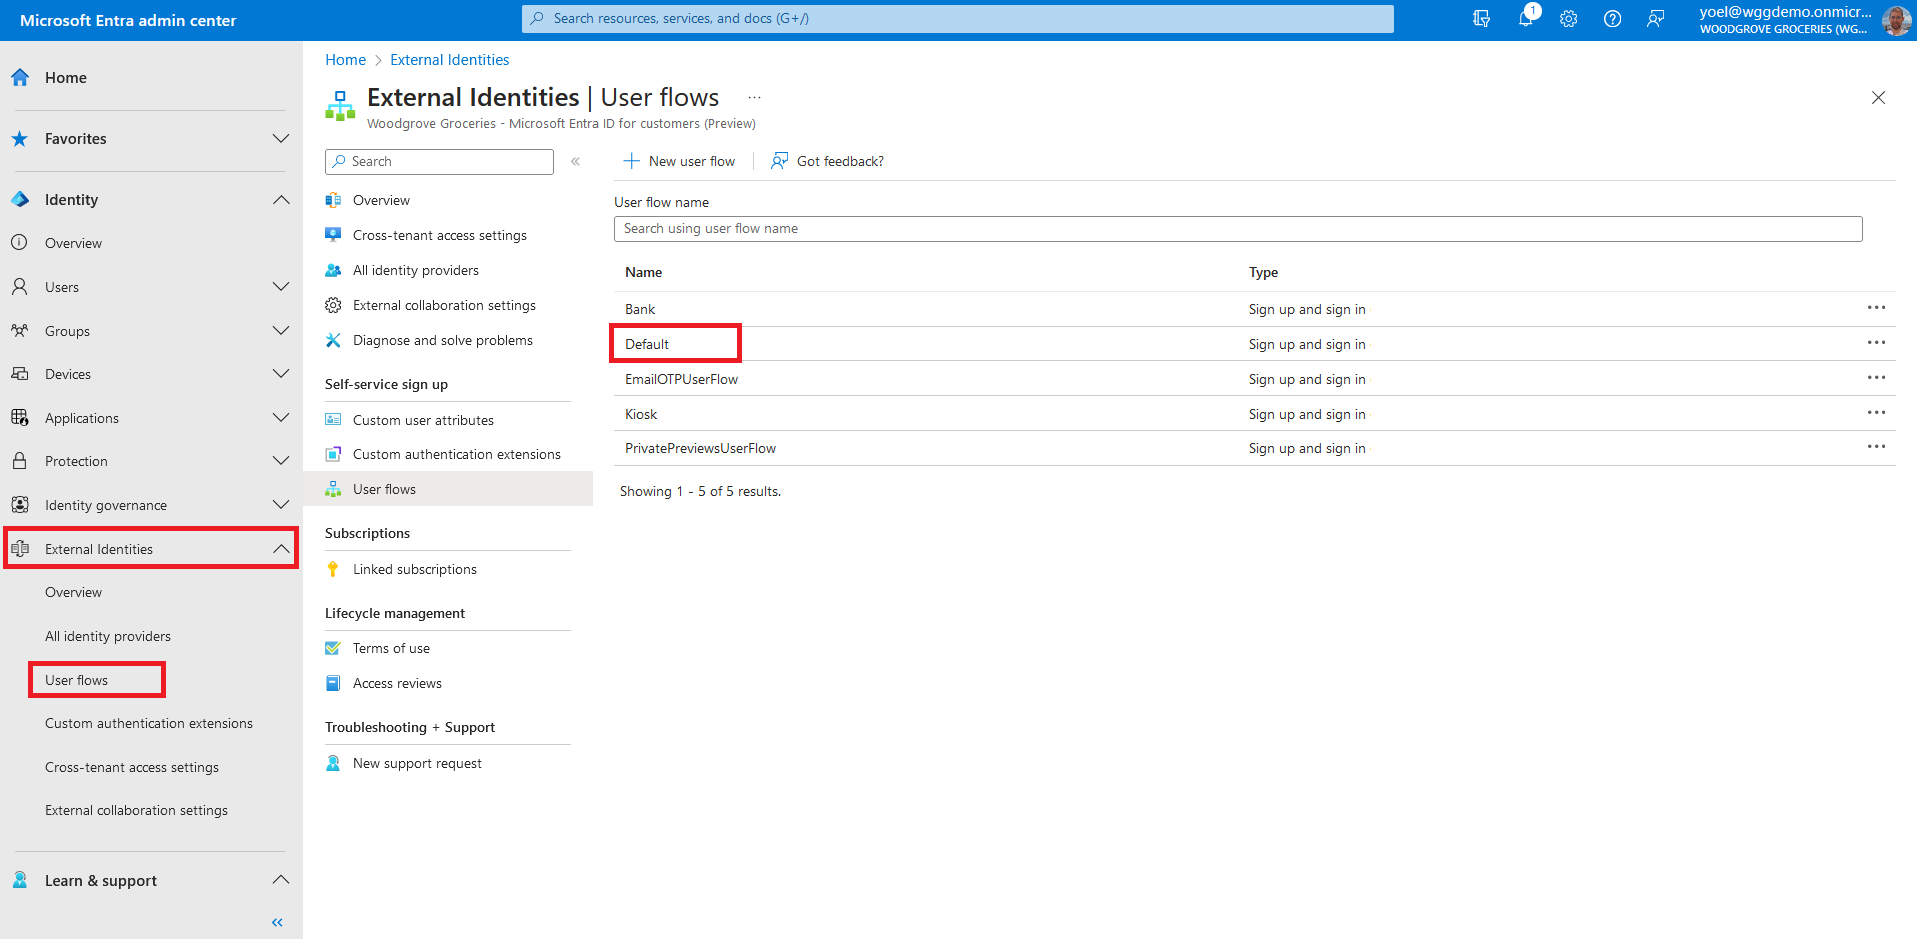1917x939 pixels.
Task: Collapse the resource menu with double chevron
Action: 576,162
